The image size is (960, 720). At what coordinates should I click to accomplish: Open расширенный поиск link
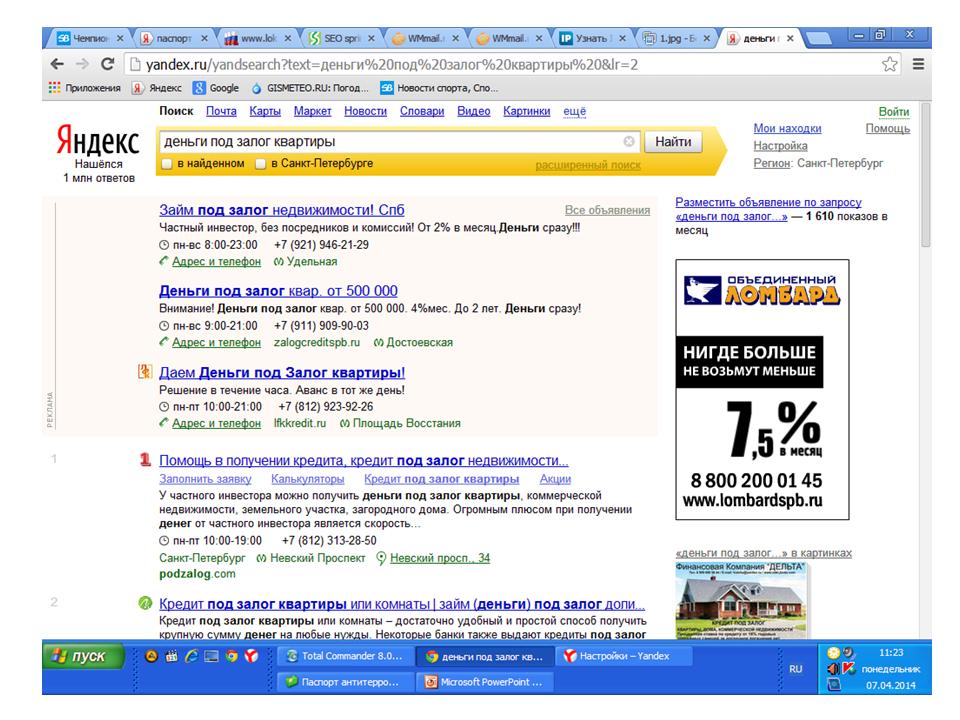[588, 165]
